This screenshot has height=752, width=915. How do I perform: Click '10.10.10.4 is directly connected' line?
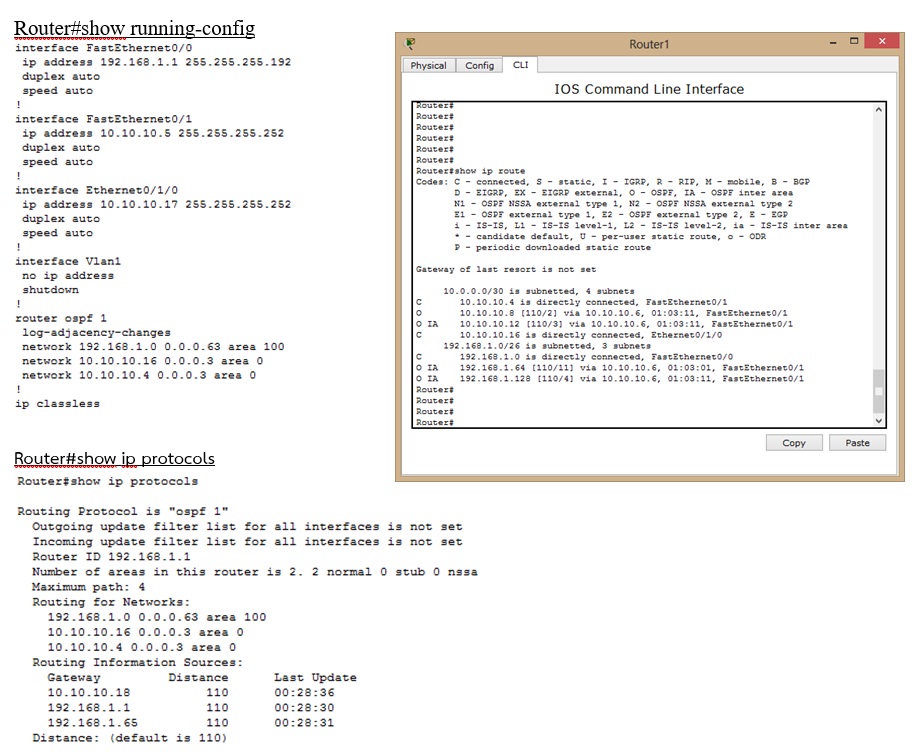click(571, 302)
